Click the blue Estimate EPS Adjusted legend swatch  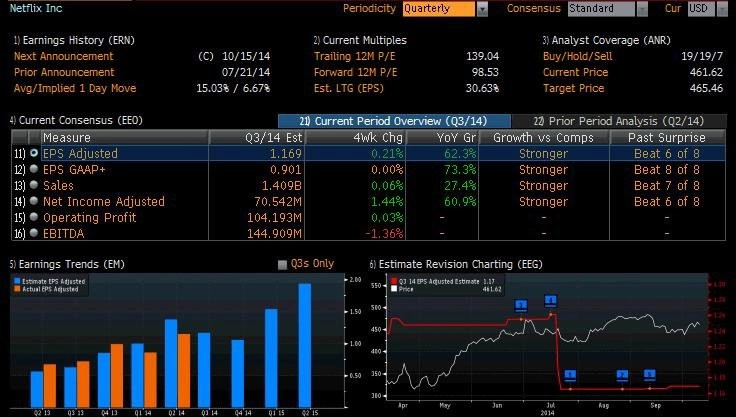[x=17, y=281]
